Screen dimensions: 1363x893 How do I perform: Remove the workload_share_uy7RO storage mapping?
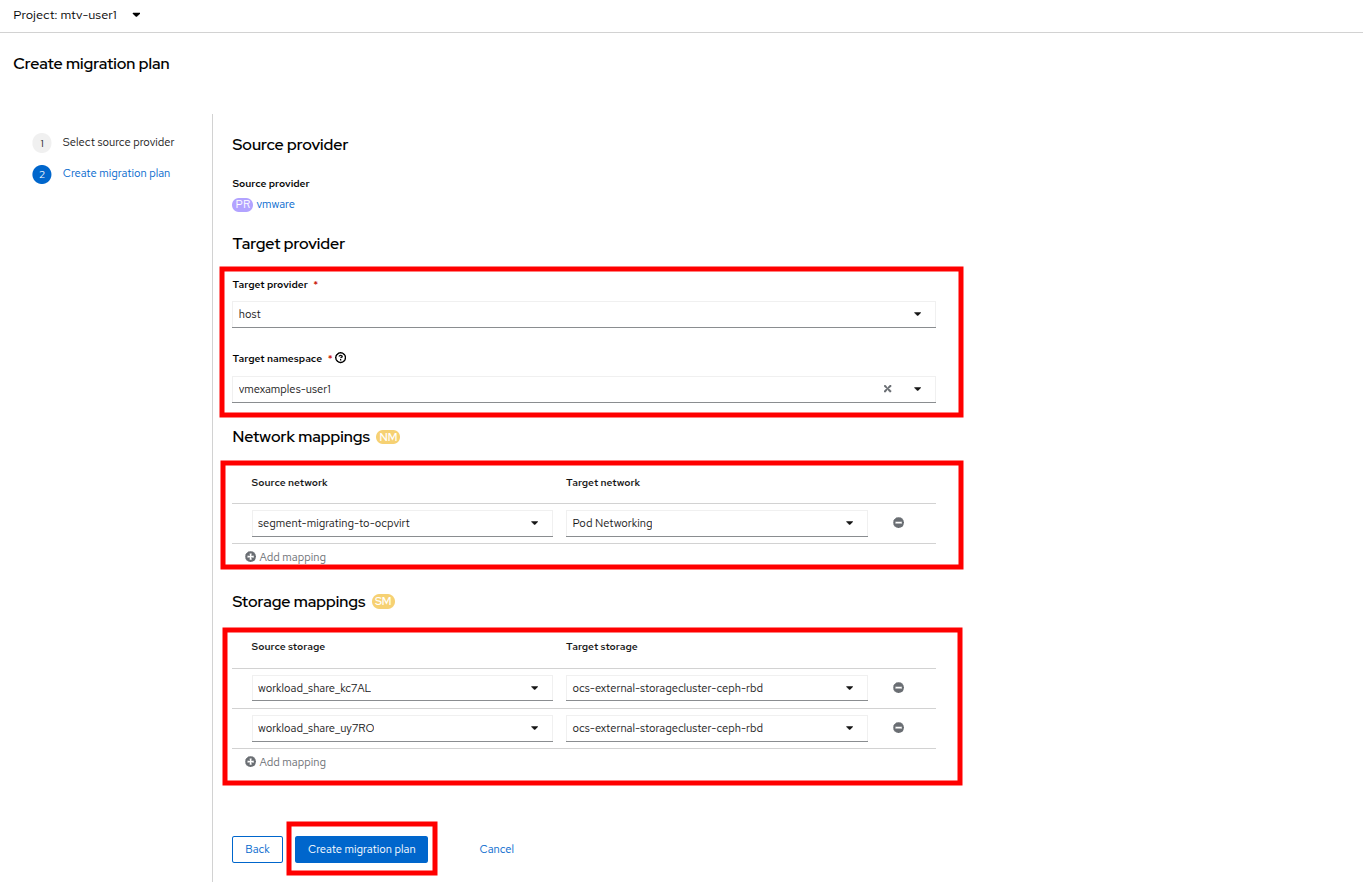[x=898, y=728]
